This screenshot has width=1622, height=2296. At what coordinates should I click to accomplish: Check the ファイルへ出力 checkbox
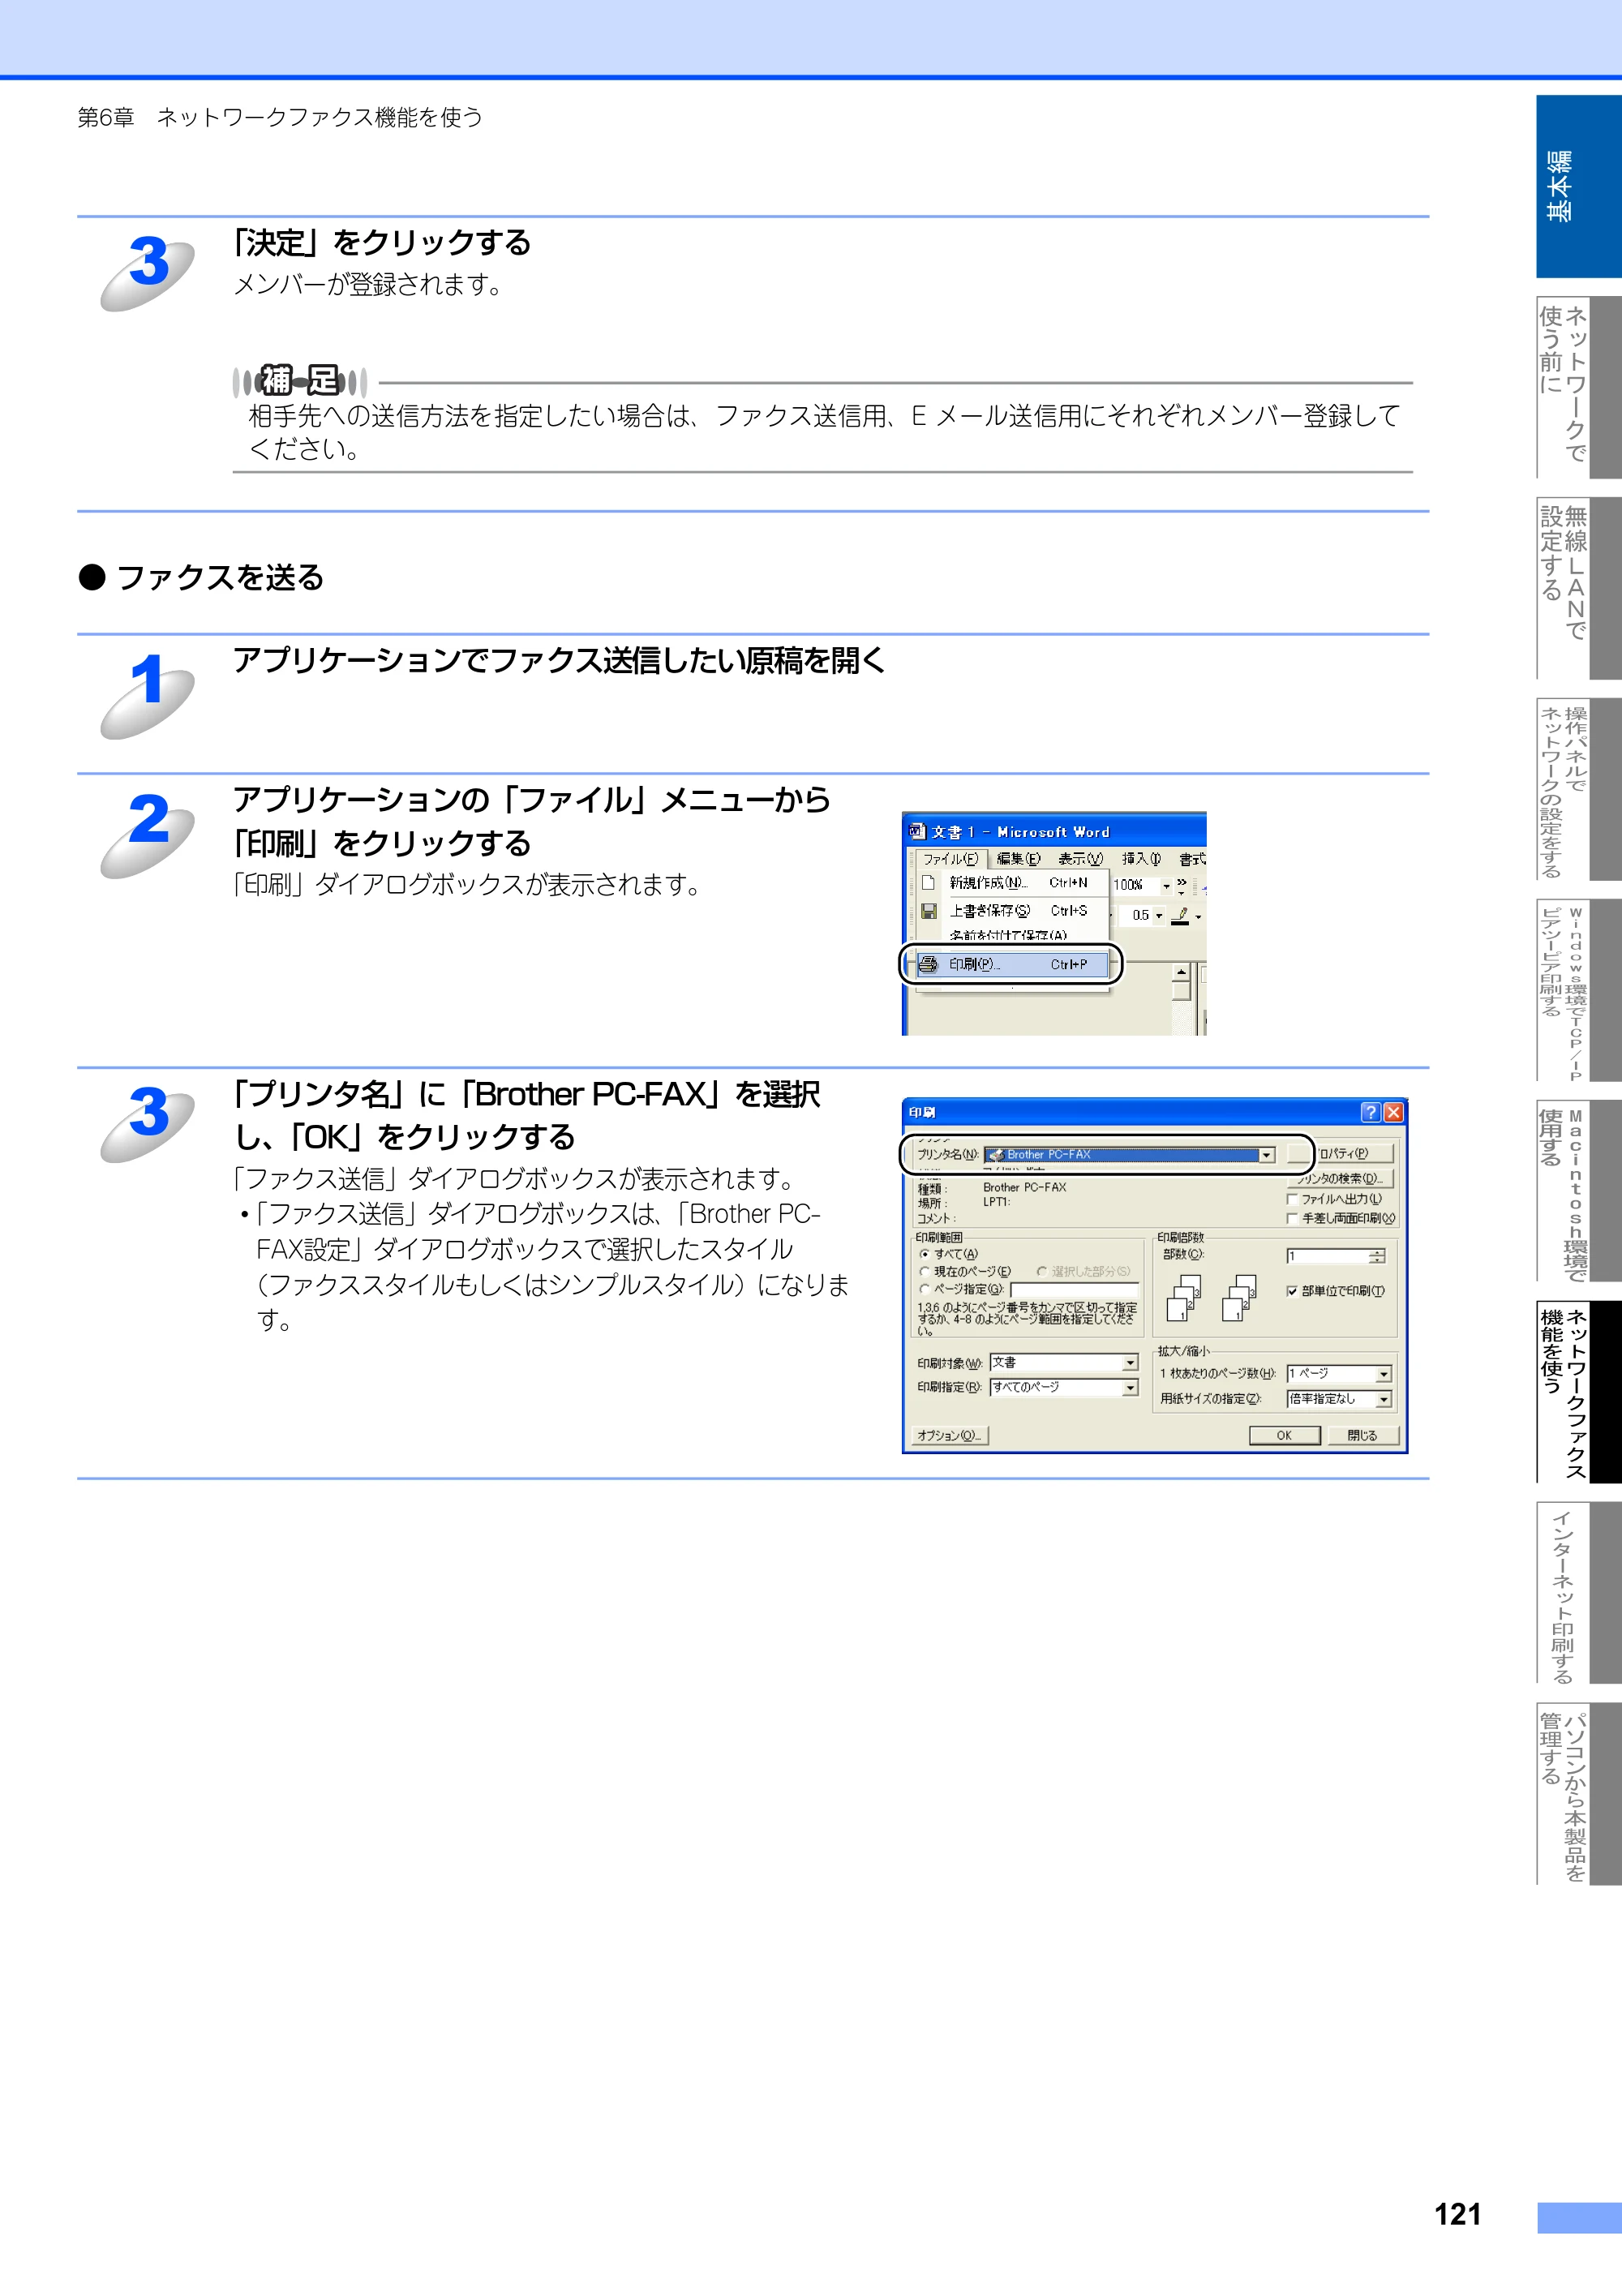click(x=1292, y=1199)
